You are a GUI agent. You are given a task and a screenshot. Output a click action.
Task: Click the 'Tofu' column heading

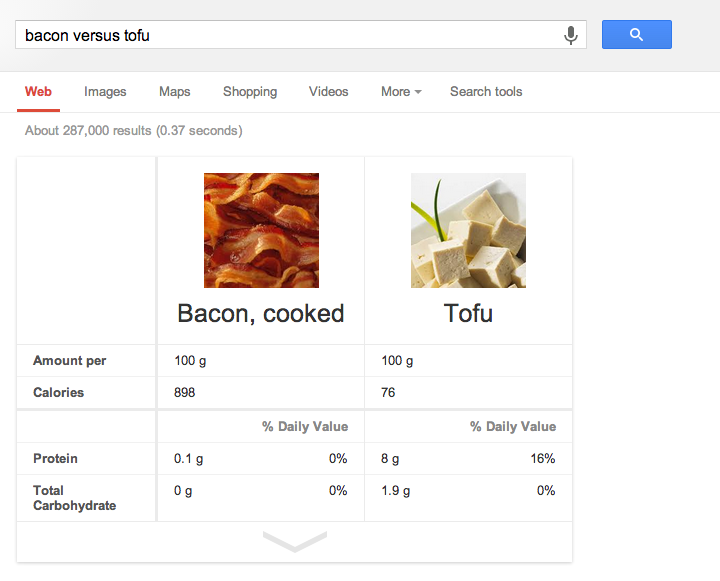tap(468, 313)
